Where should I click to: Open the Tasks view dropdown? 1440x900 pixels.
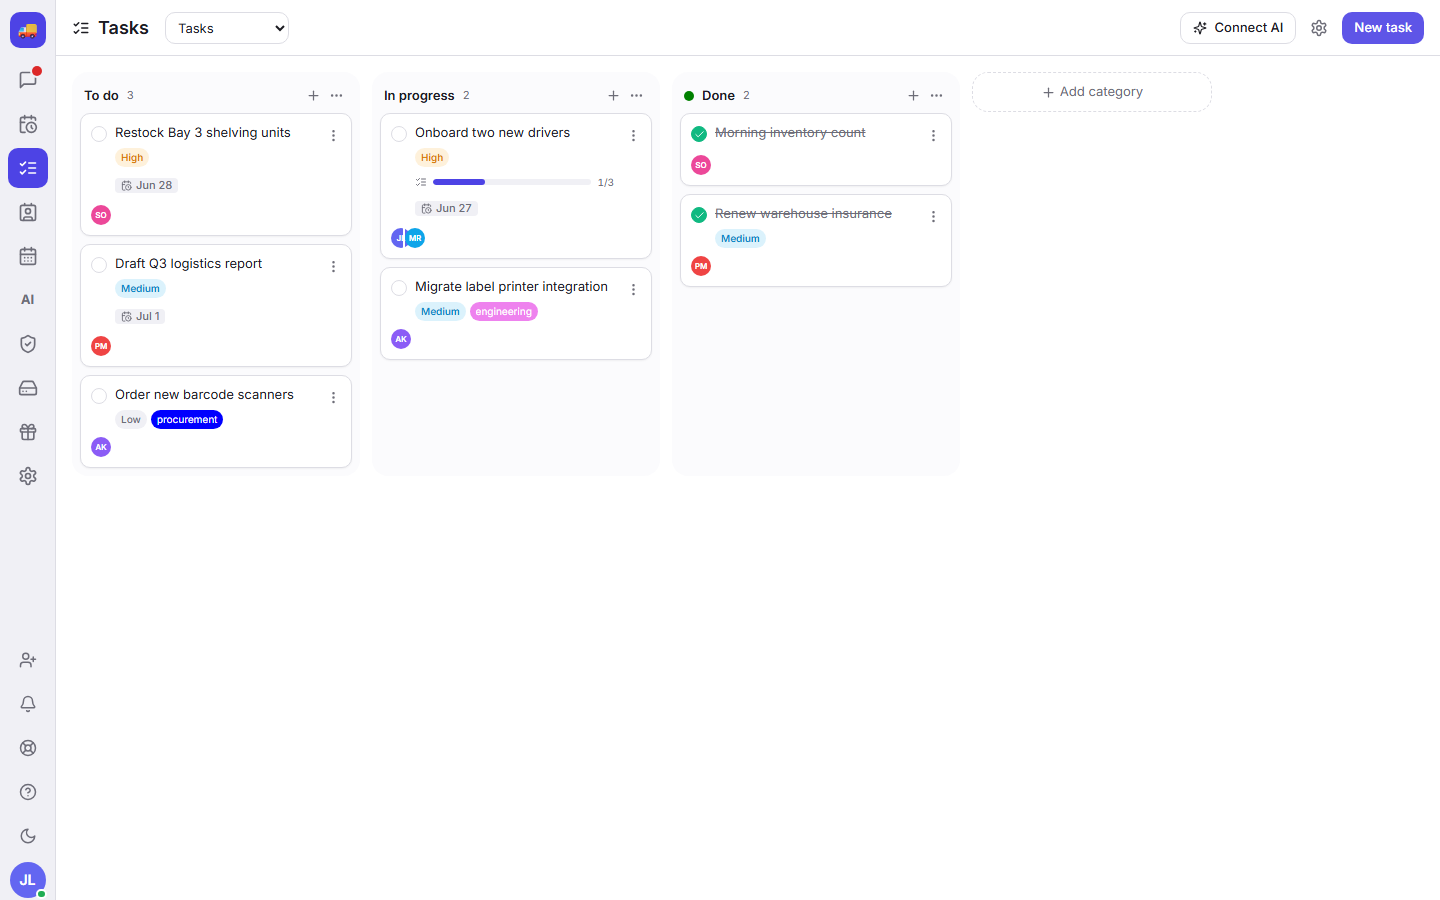tap(227, 28)
